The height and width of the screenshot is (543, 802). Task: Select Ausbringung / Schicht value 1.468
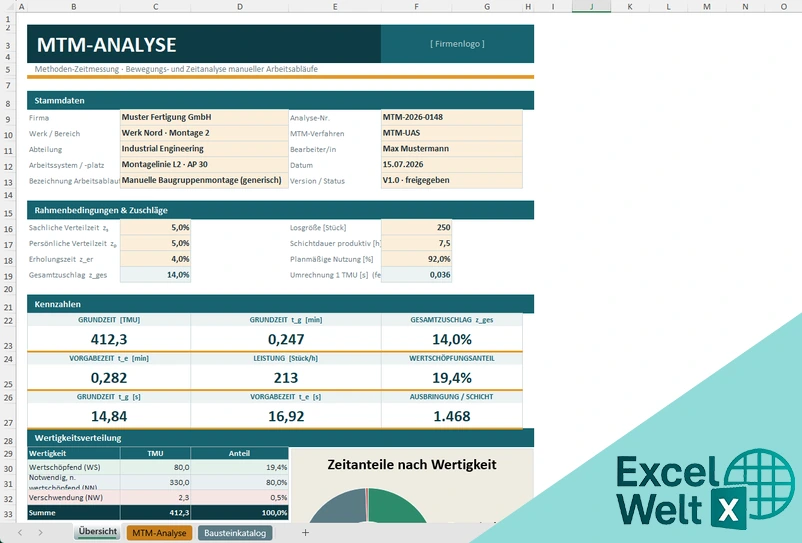tap(452, 416)
